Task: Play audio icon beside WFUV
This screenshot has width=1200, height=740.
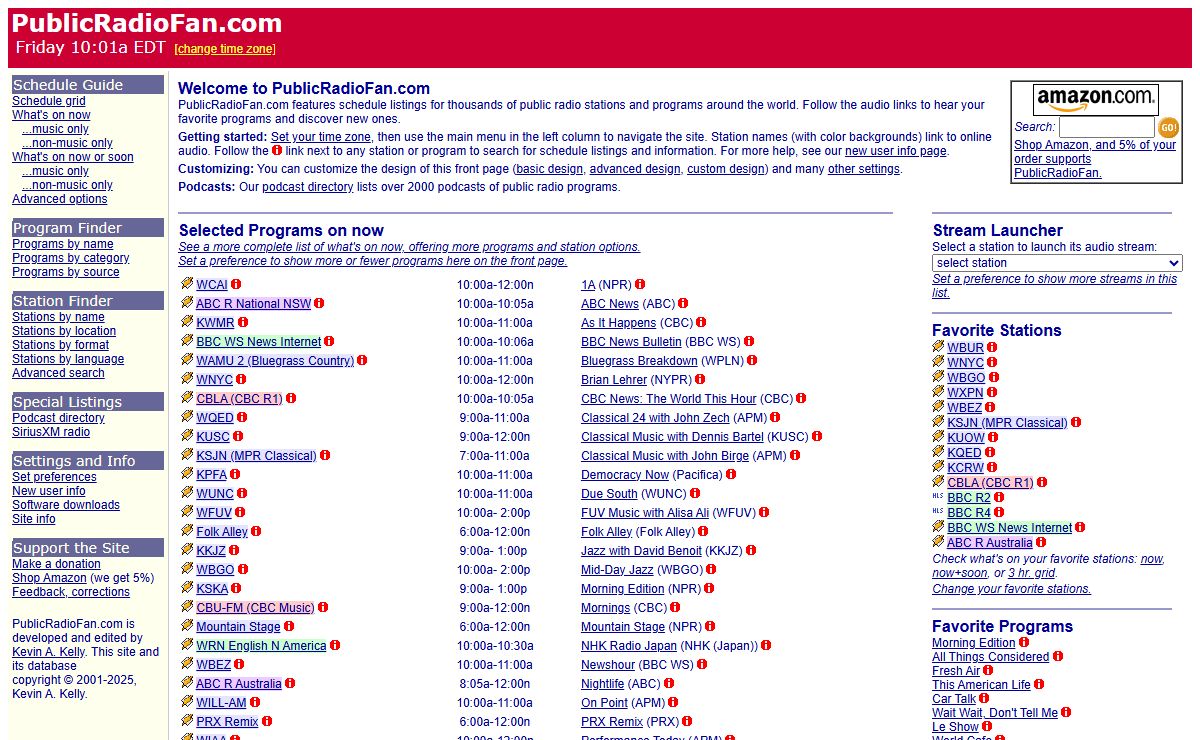Action: point(187,512)
